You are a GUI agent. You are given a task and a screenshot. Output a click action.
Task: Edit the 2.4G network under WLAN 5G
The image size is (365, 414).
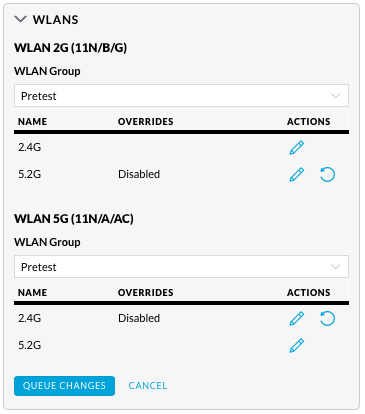(x=296, y=318)
